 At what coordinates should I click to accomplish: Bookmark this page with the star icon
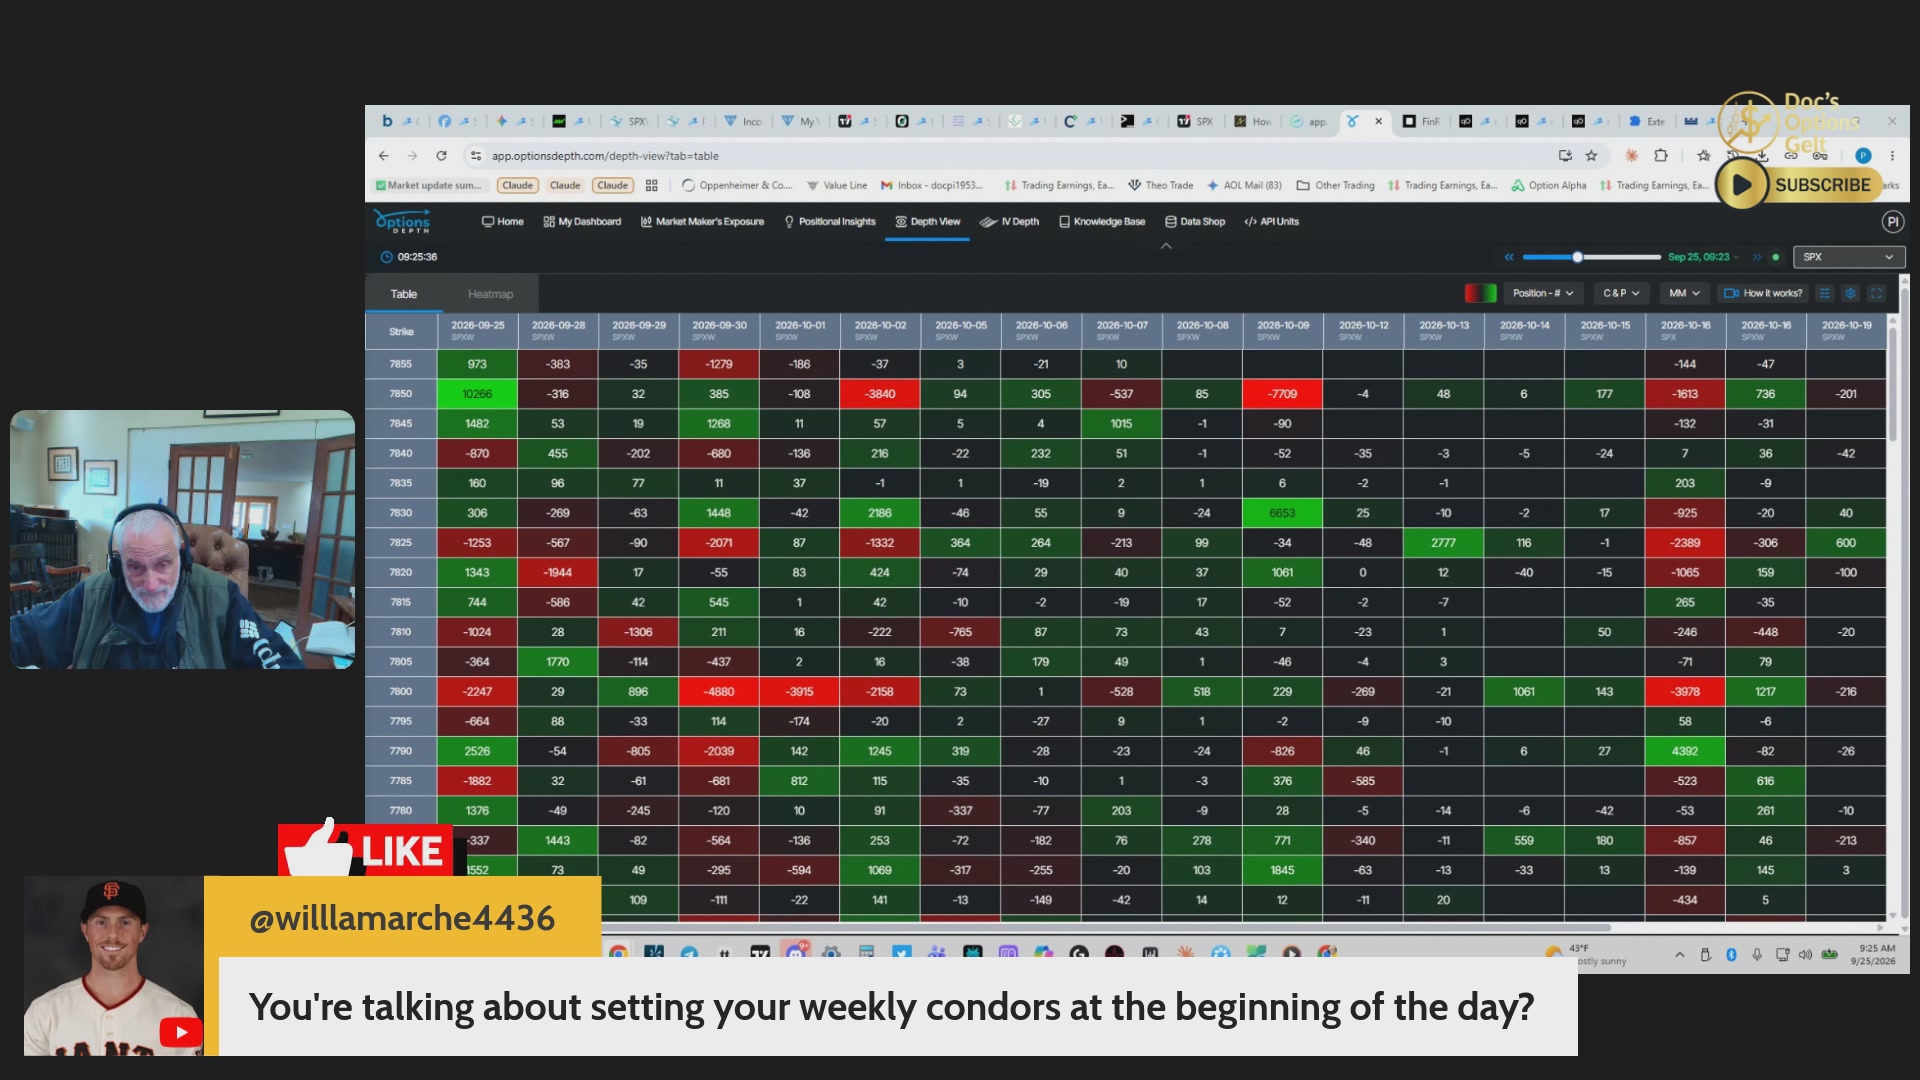(x=1591, y=156)
